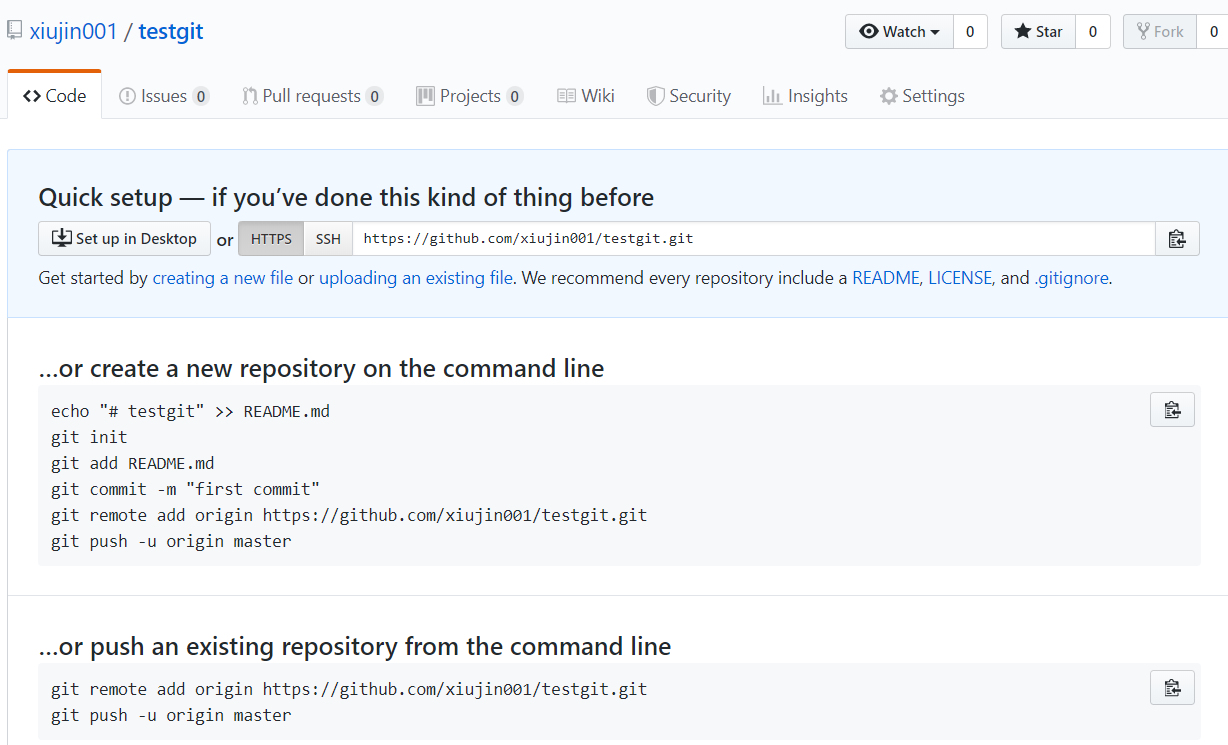This screenshot has height=745, width=1228.
Task: Click the uploading an existing file link
Action: click(415, 278)
